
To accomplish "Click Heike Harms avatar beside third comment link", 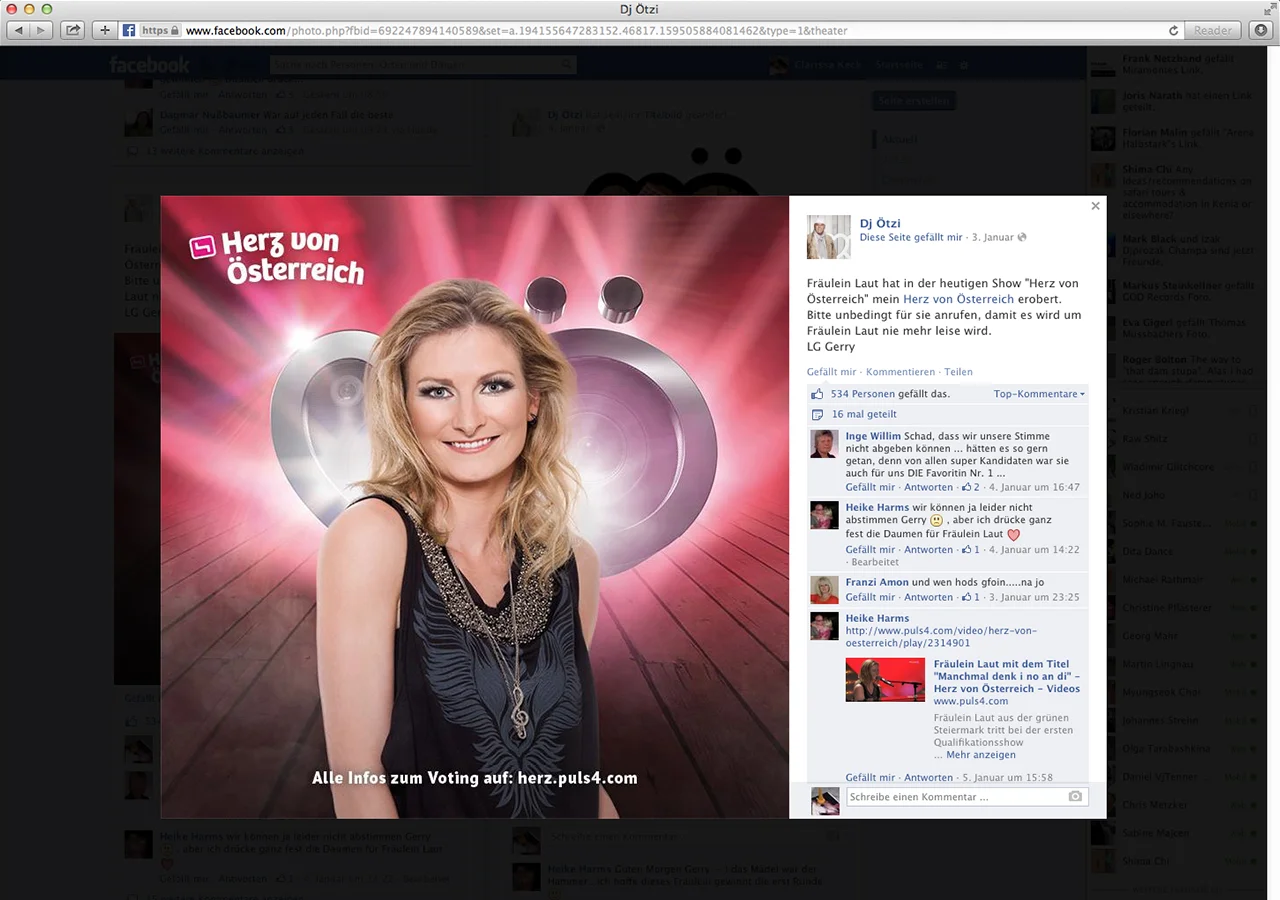I will [x=824, y=626].
